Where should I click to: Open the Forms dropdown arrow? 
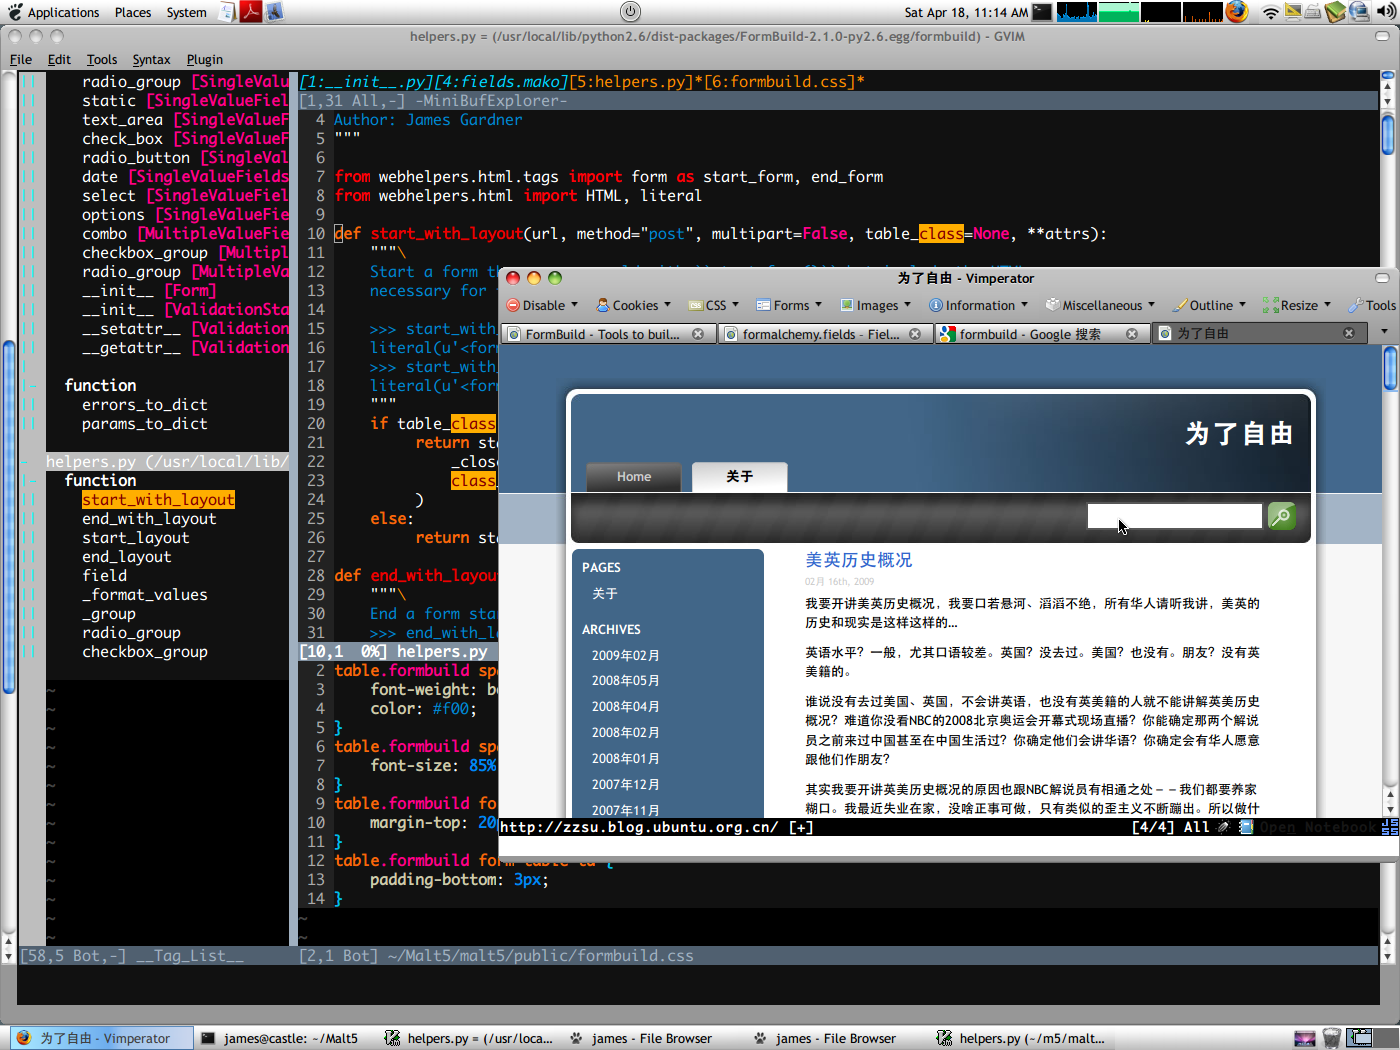819,305
